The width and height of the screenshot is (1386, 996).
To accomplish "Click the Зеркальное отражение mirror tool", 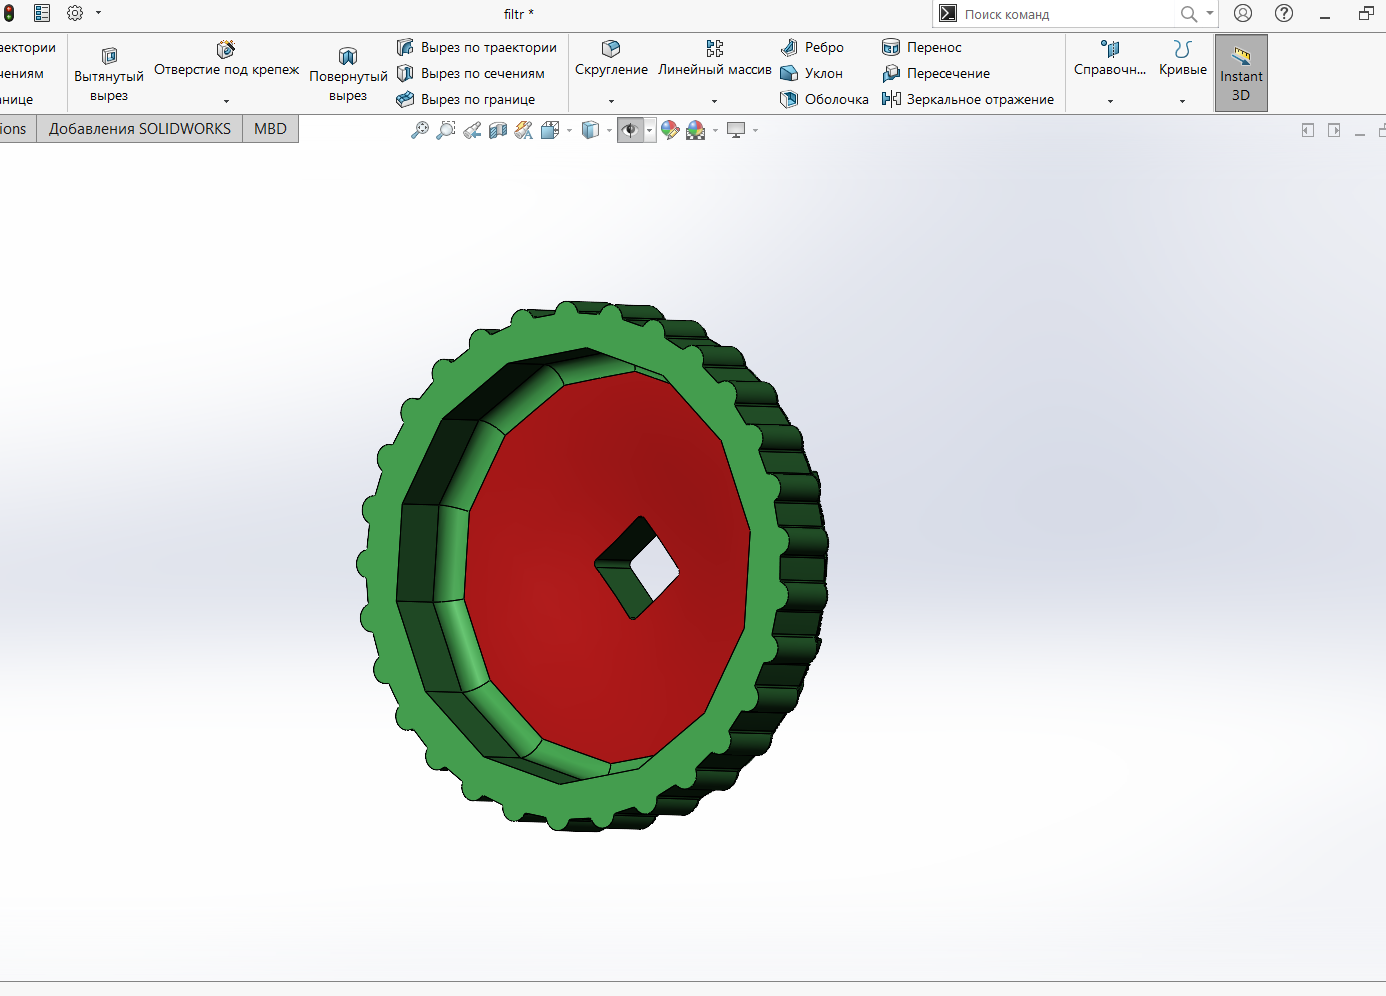I will click(968, 99).
